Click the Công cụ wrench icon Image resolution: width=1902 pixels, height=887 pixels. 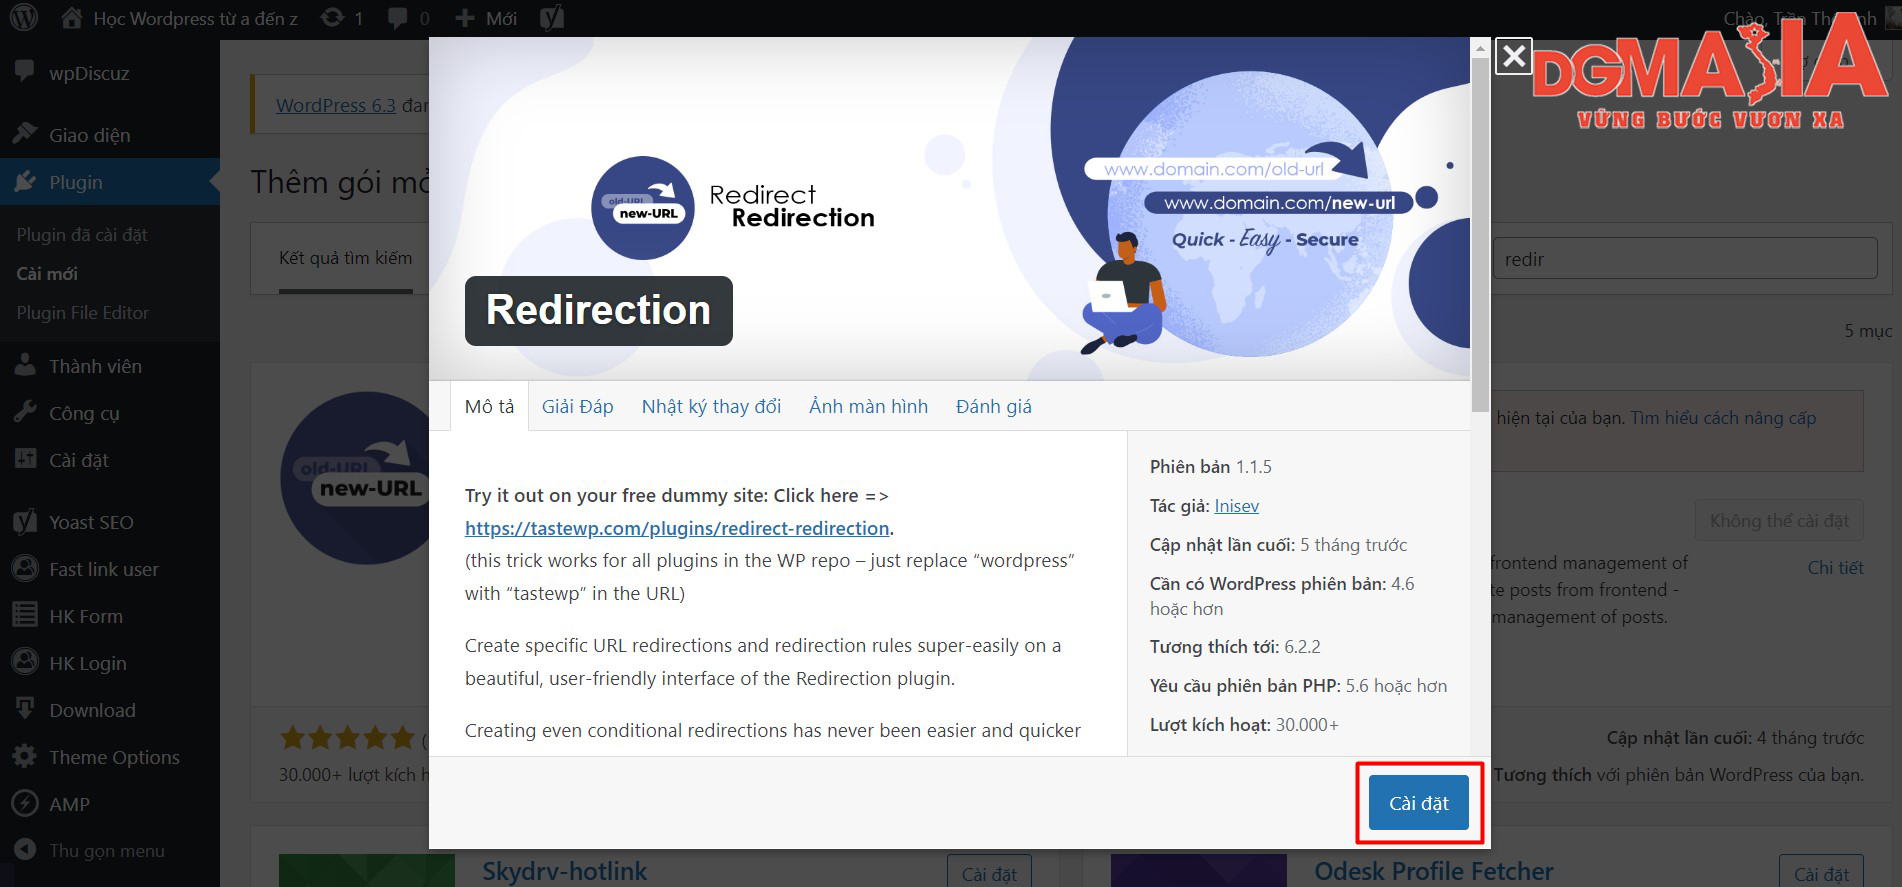point(25,412)
